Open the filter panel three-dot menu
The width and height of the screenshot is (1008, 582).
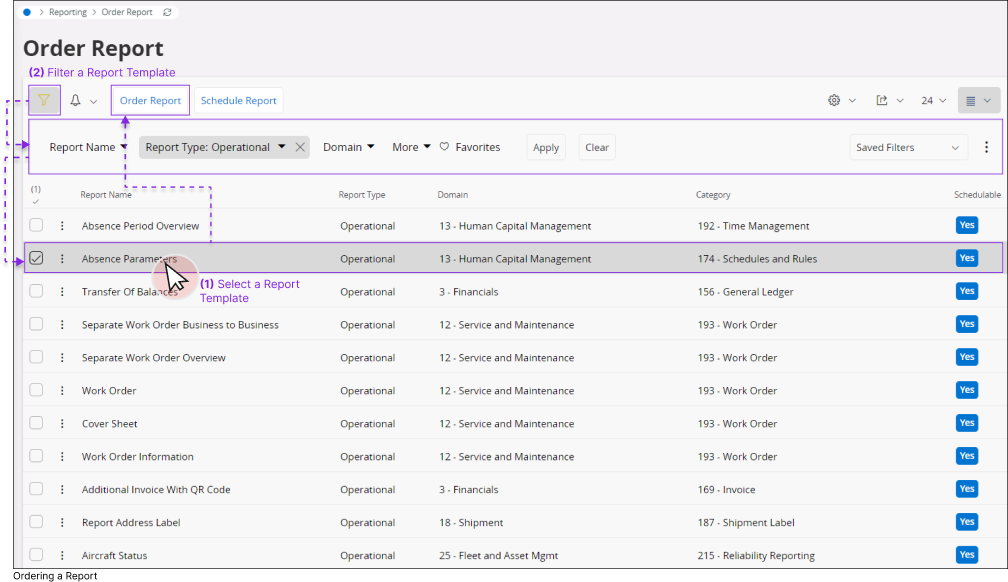[x=986, y=147]
